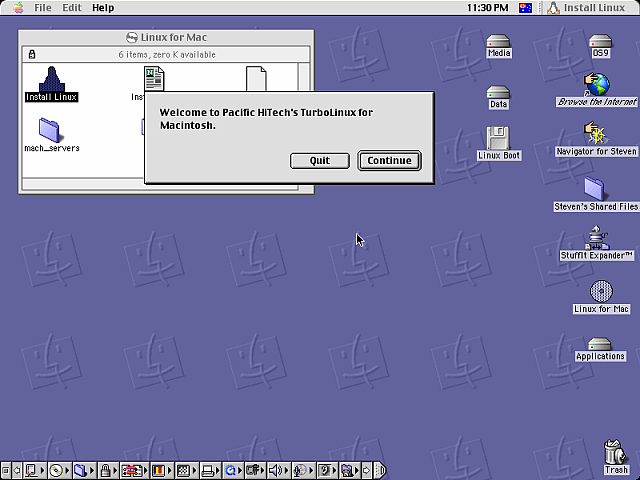
Task: Open the sound source microphone Control Strip module
Action: pos(304,471)
